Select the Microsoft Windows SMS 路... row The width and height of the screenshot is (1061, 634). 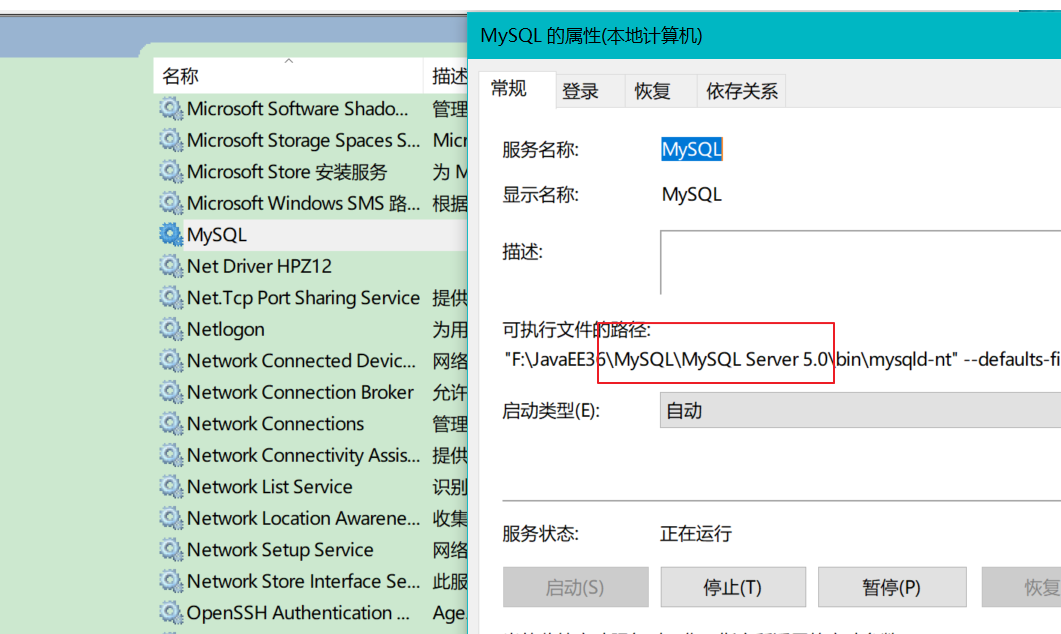point(311,203)
